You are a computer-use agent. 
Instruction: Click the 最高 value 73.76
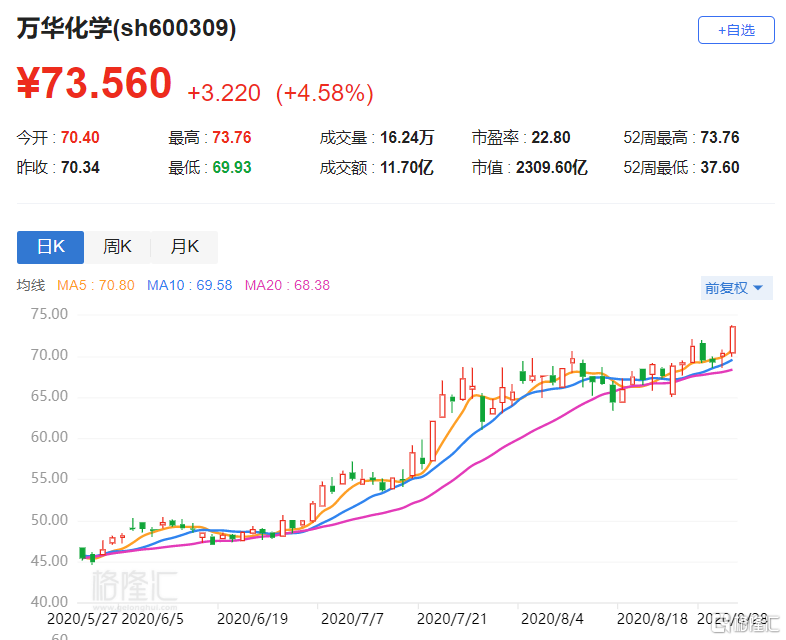[232, 137]
